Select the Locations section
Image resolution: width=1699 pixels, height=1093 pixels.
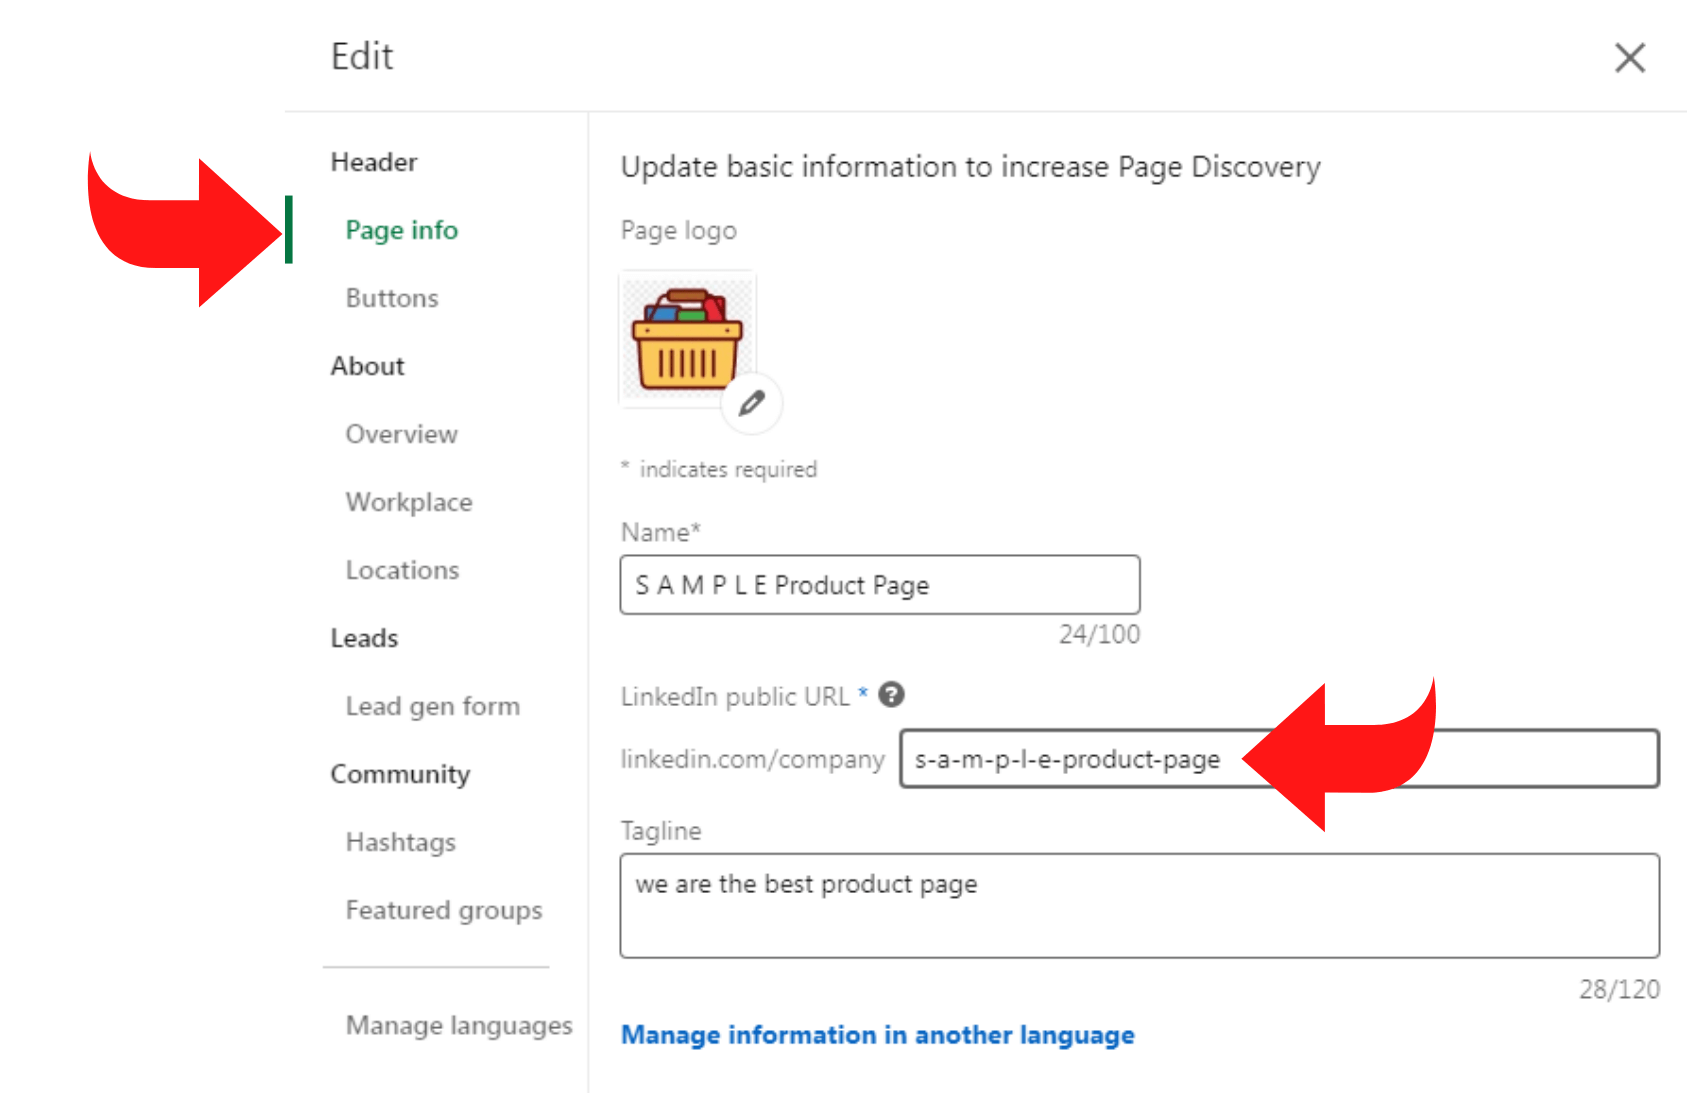402,570
